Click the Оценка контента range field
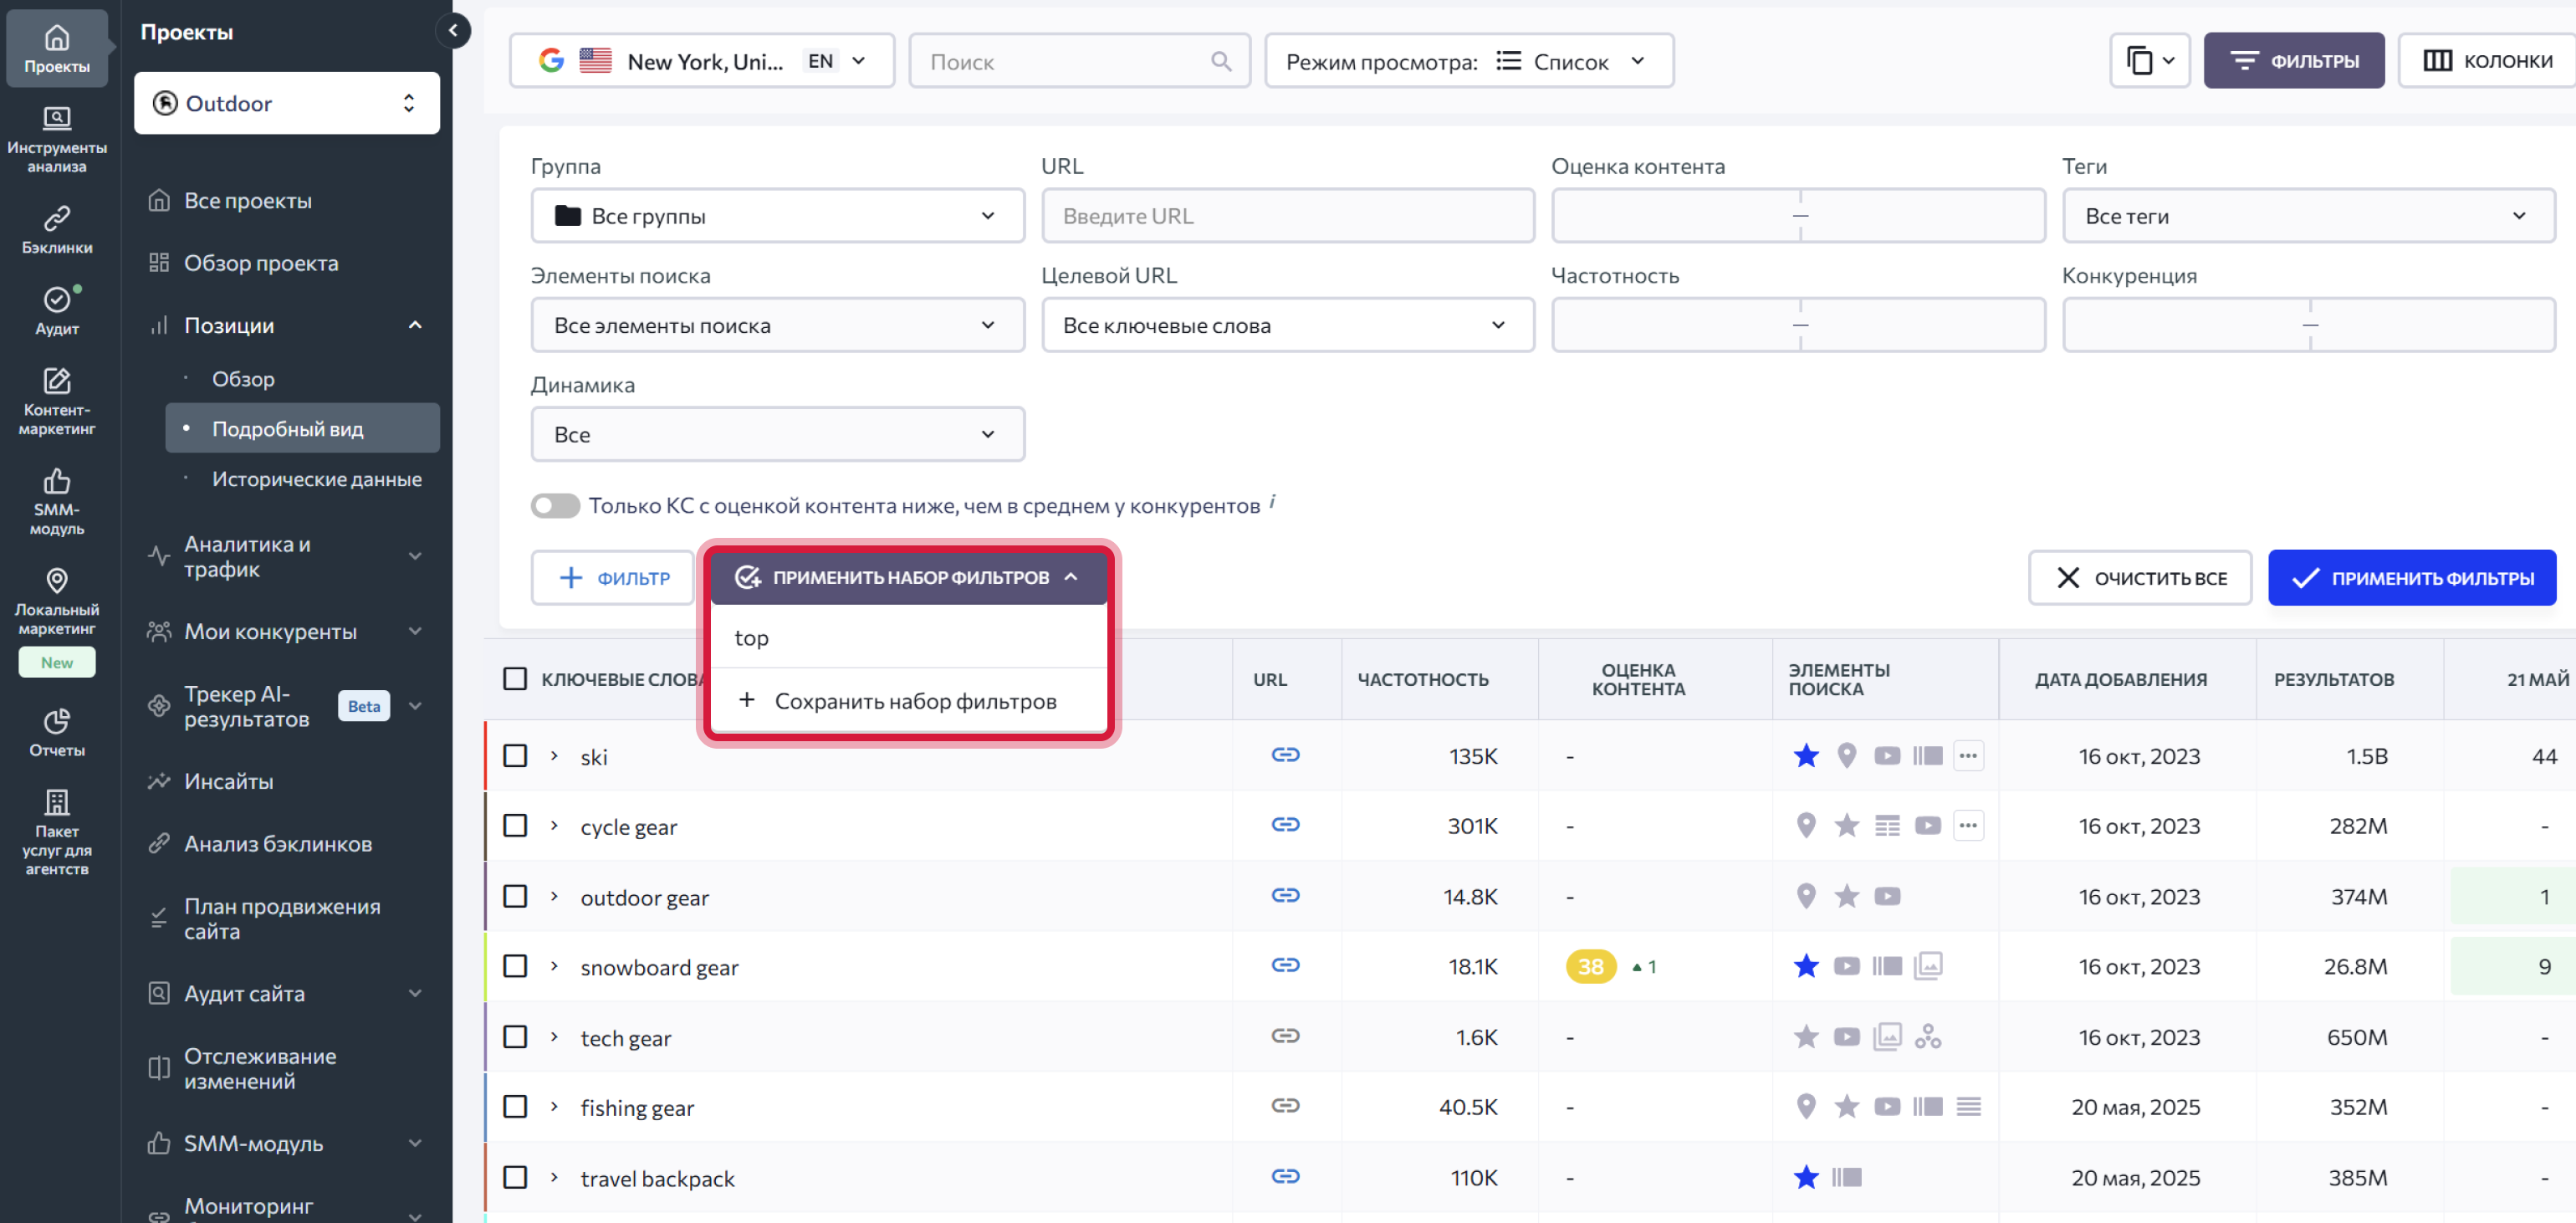The image size is (2576, 1223). click(x=1799, y=216)
